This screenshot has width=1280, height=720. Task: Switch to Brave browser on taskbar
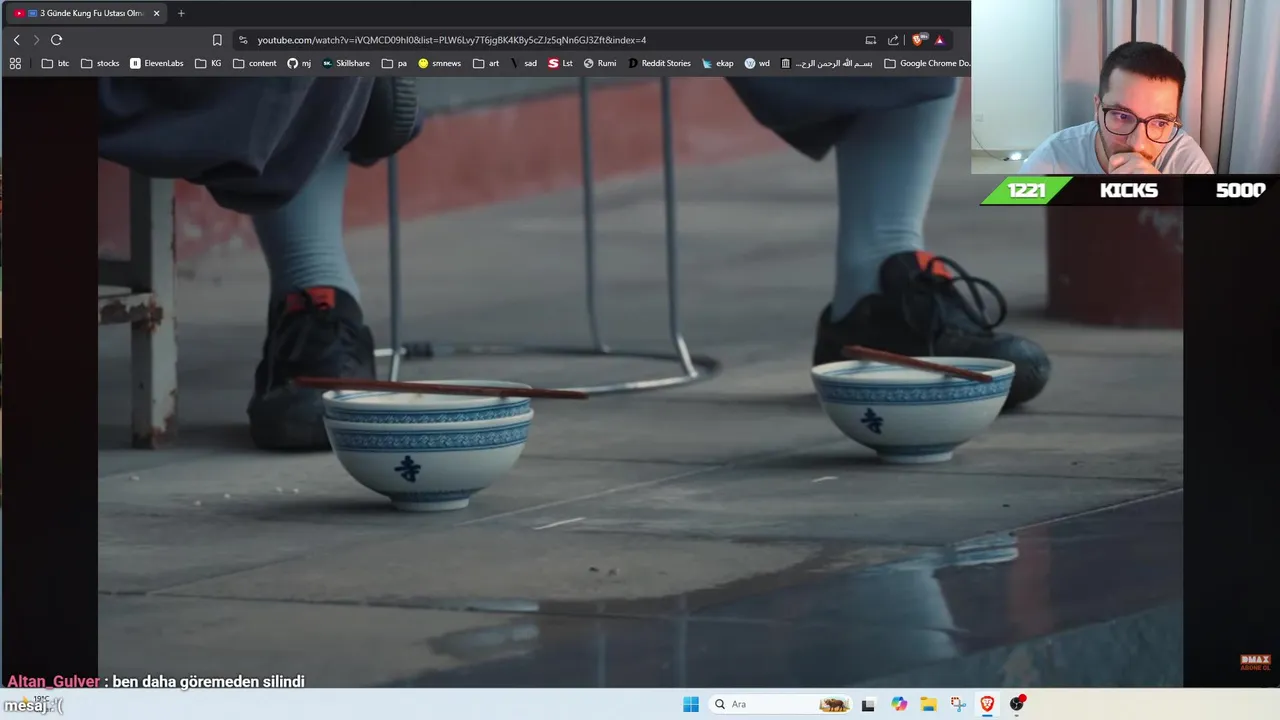pyautogui.click(x=987, y=704)
